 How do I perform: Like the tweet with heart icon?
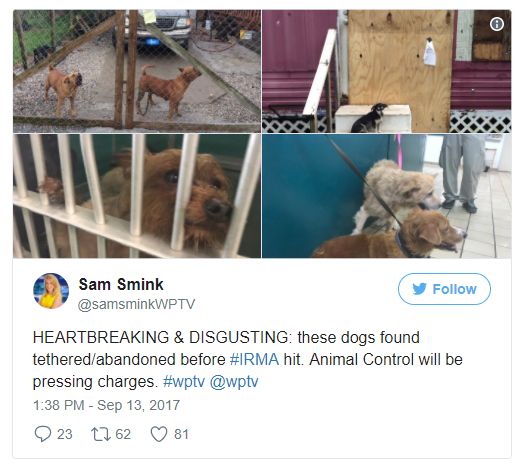click(x=158, y=434)
